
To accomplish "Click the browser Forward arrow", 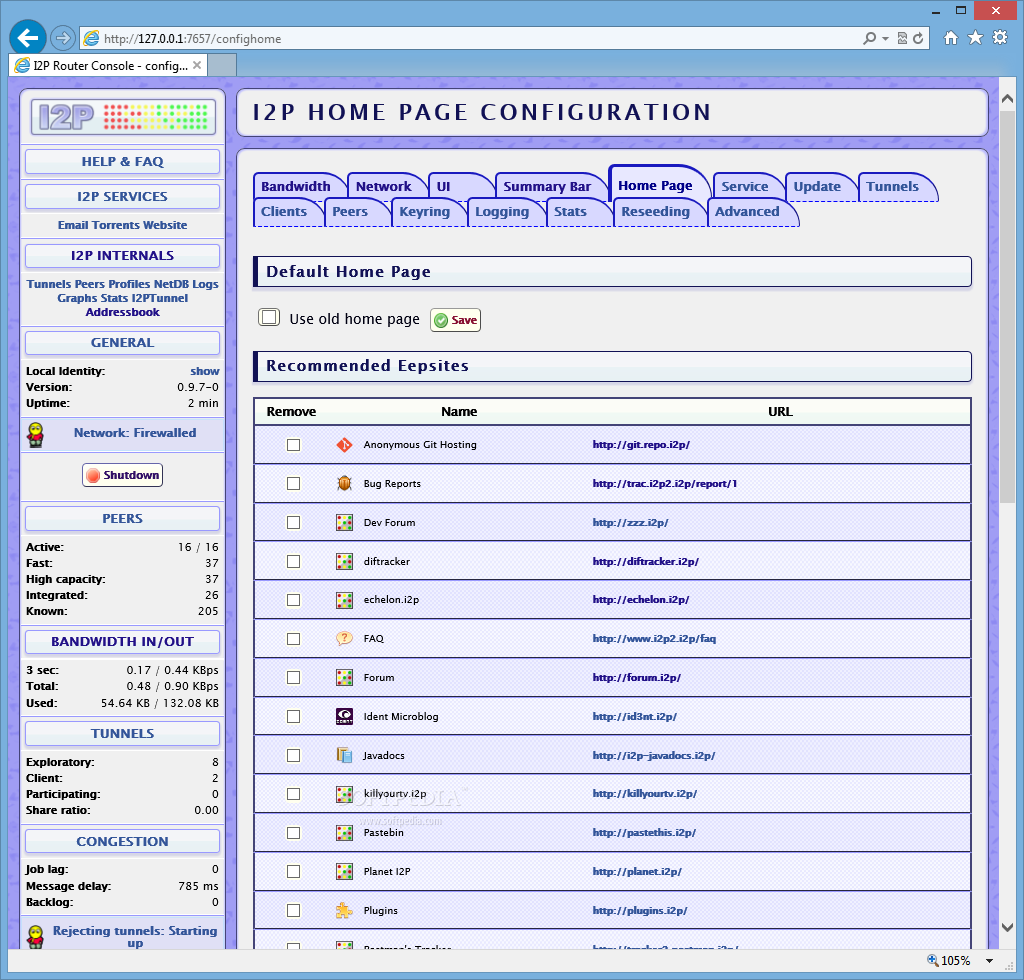I will [63, 39].
